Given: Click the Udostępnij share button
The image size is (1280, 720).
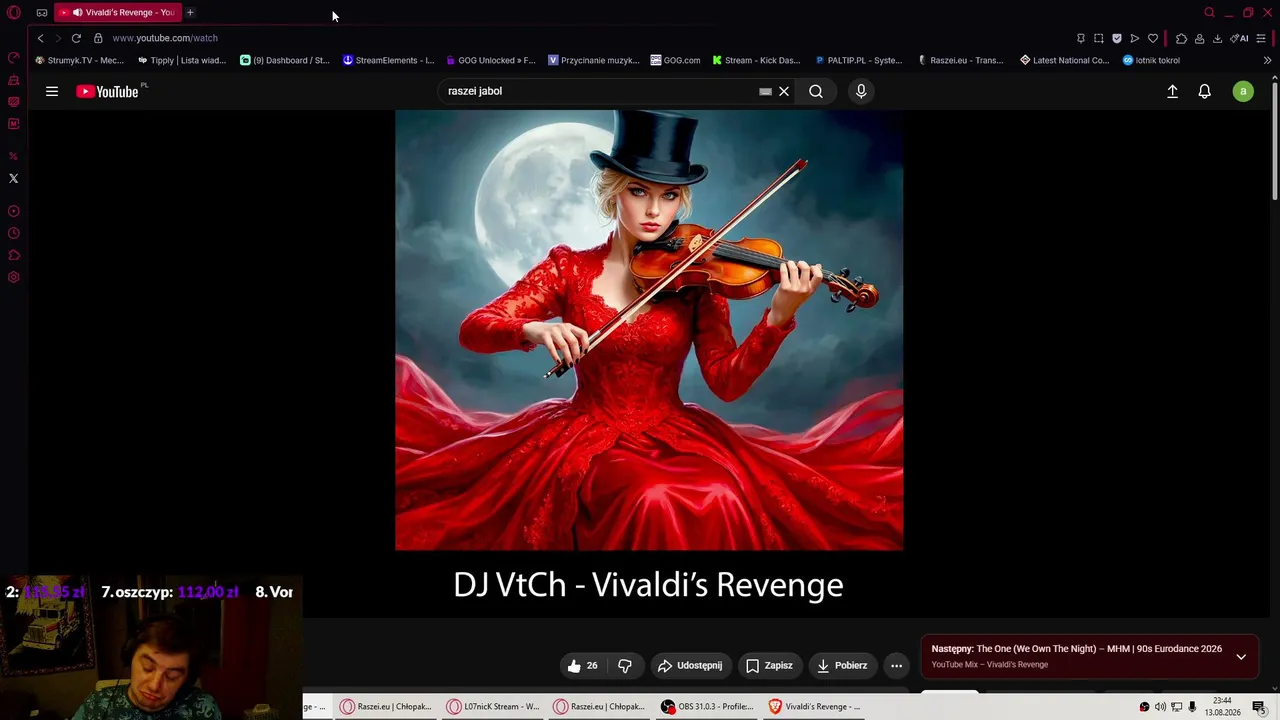Looking at the screenshot, I should 690,665.
